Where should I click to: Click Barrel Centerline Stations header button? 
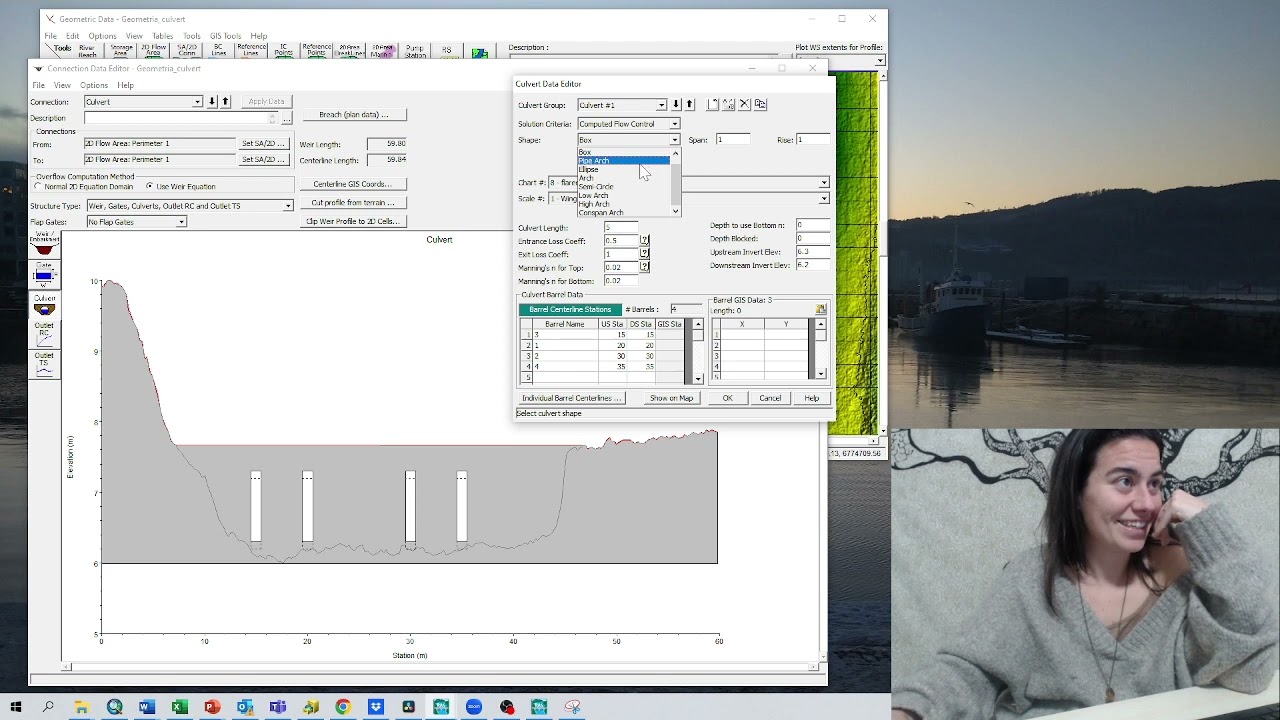point(570,309)
